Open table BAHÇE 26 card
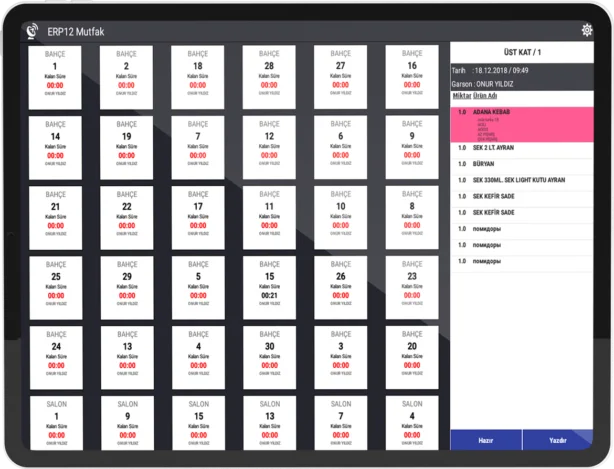Viewport: 614px width, 469px height. pyautogui.click(x=341, y=287)
